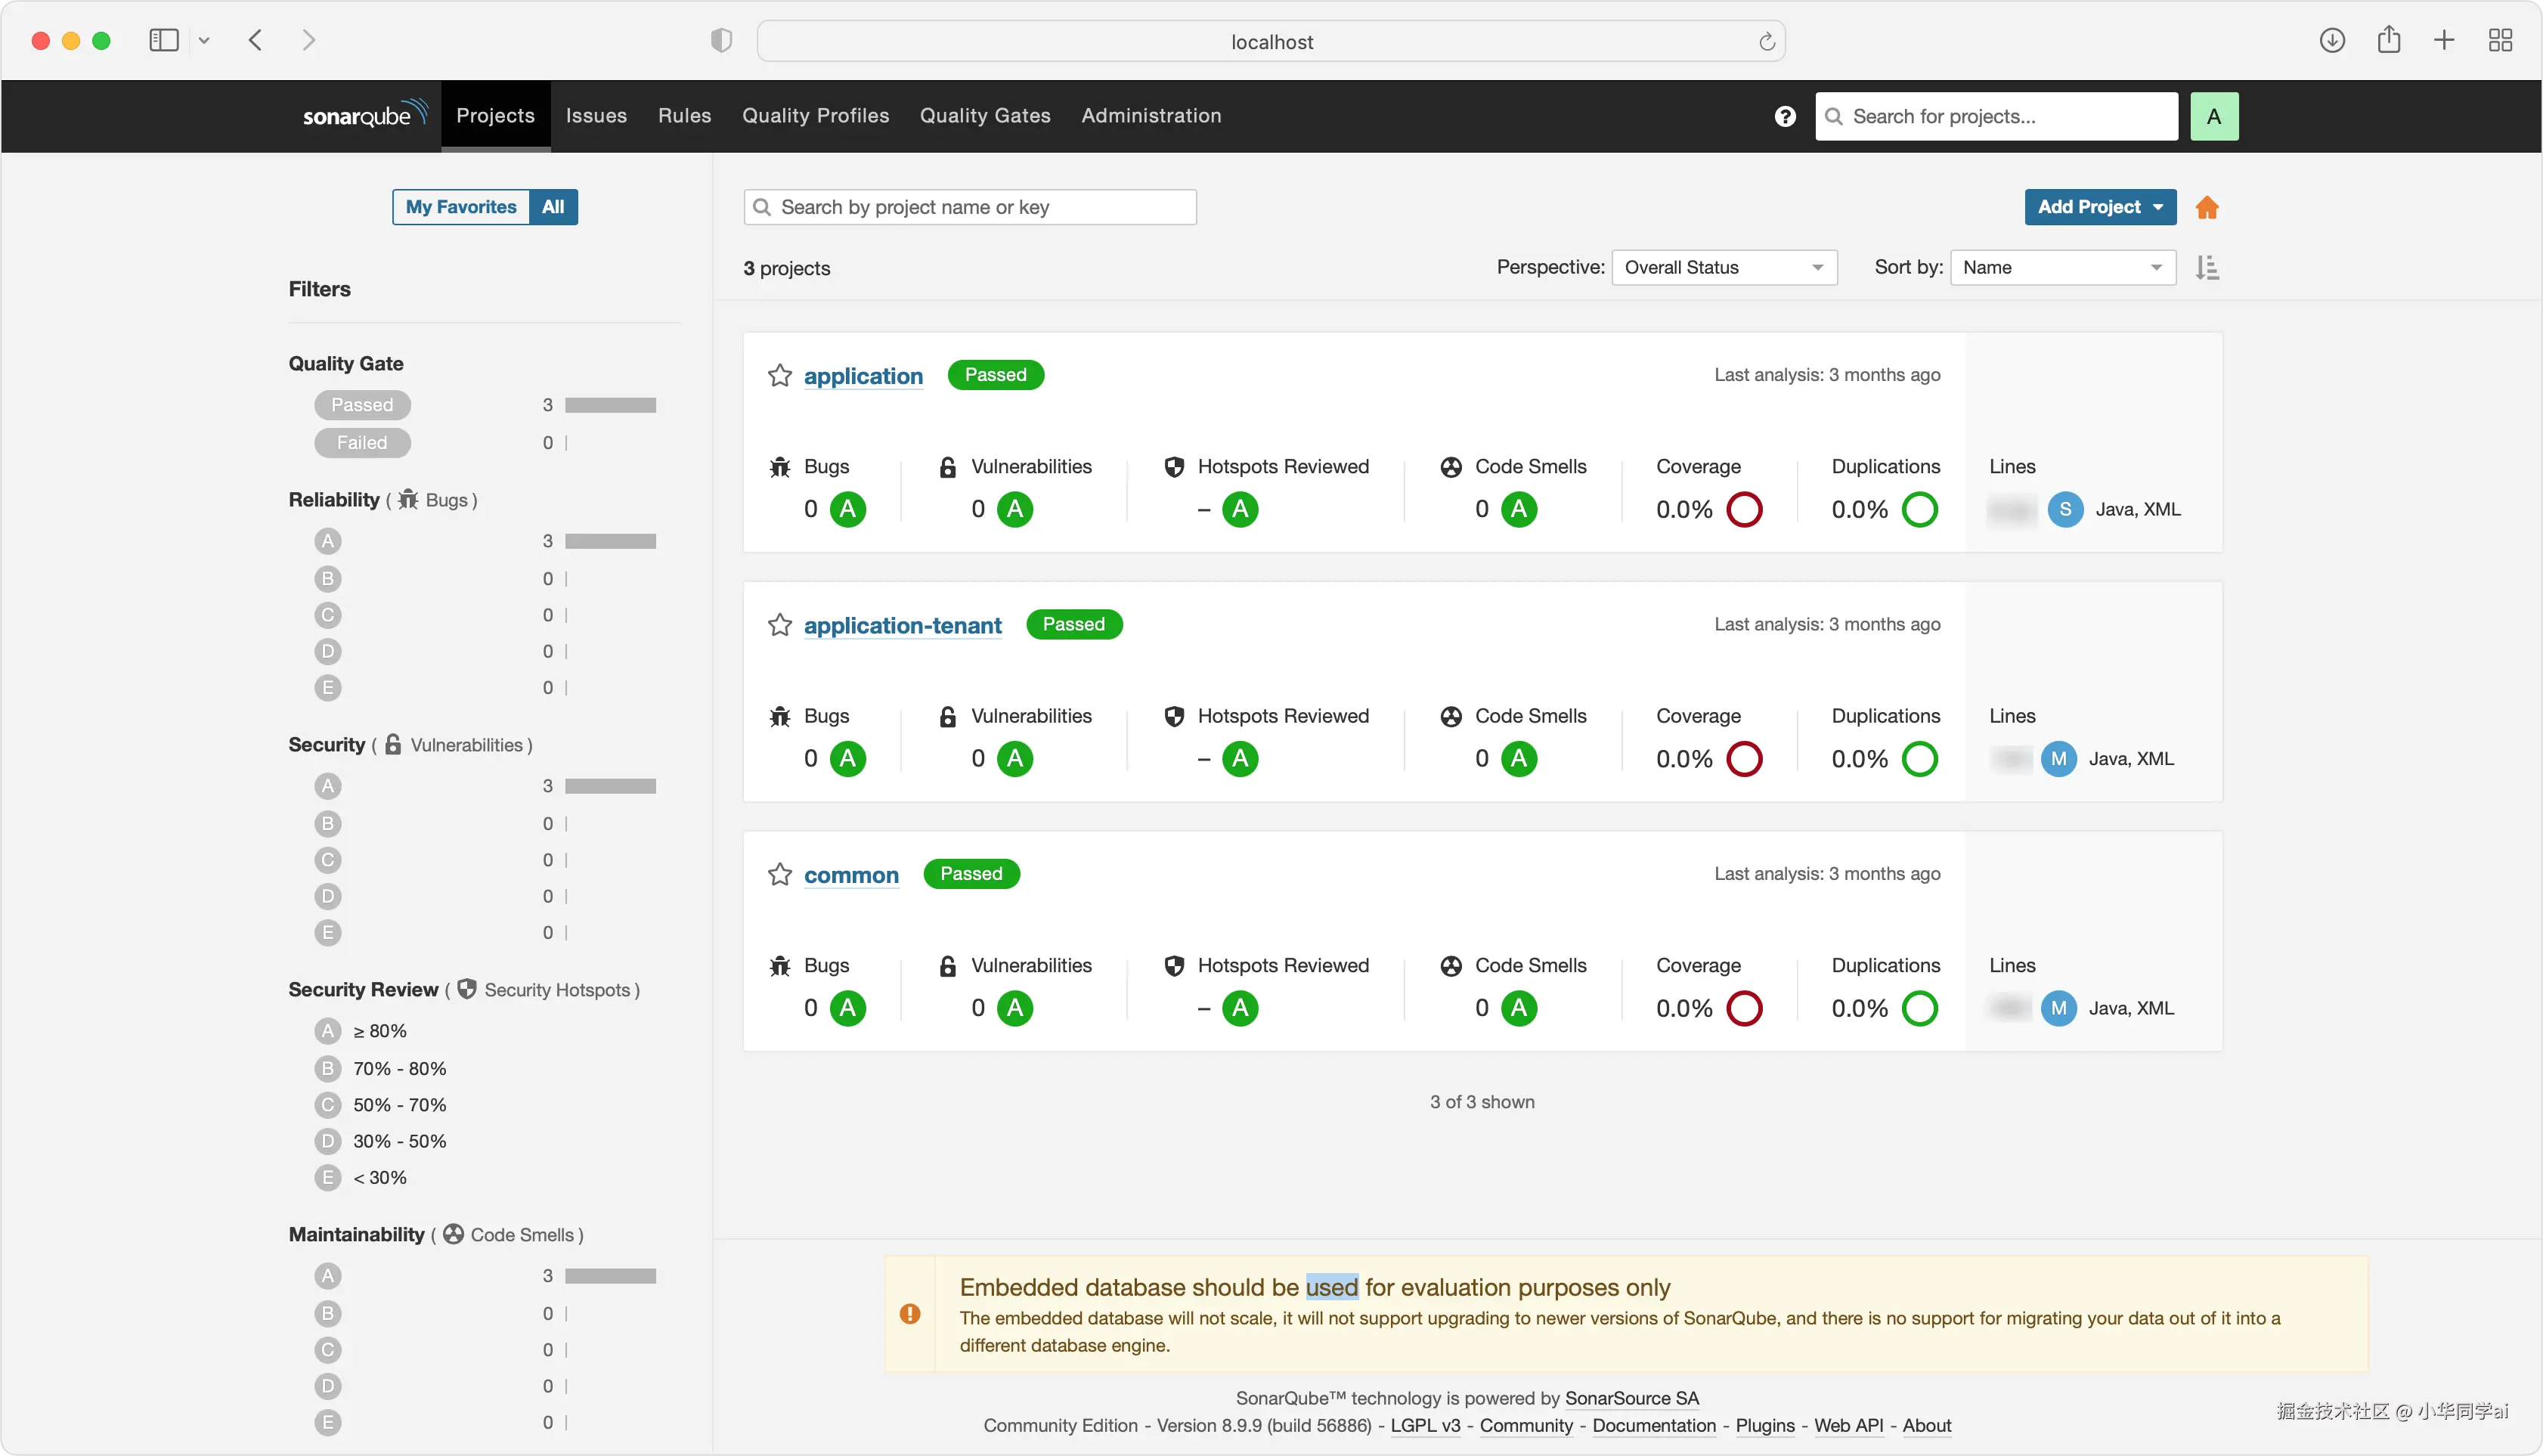Viewport: 2543px width, 1456px height.
Task: Switch to My Favorites projects
Action: click(x=461, y=207)
